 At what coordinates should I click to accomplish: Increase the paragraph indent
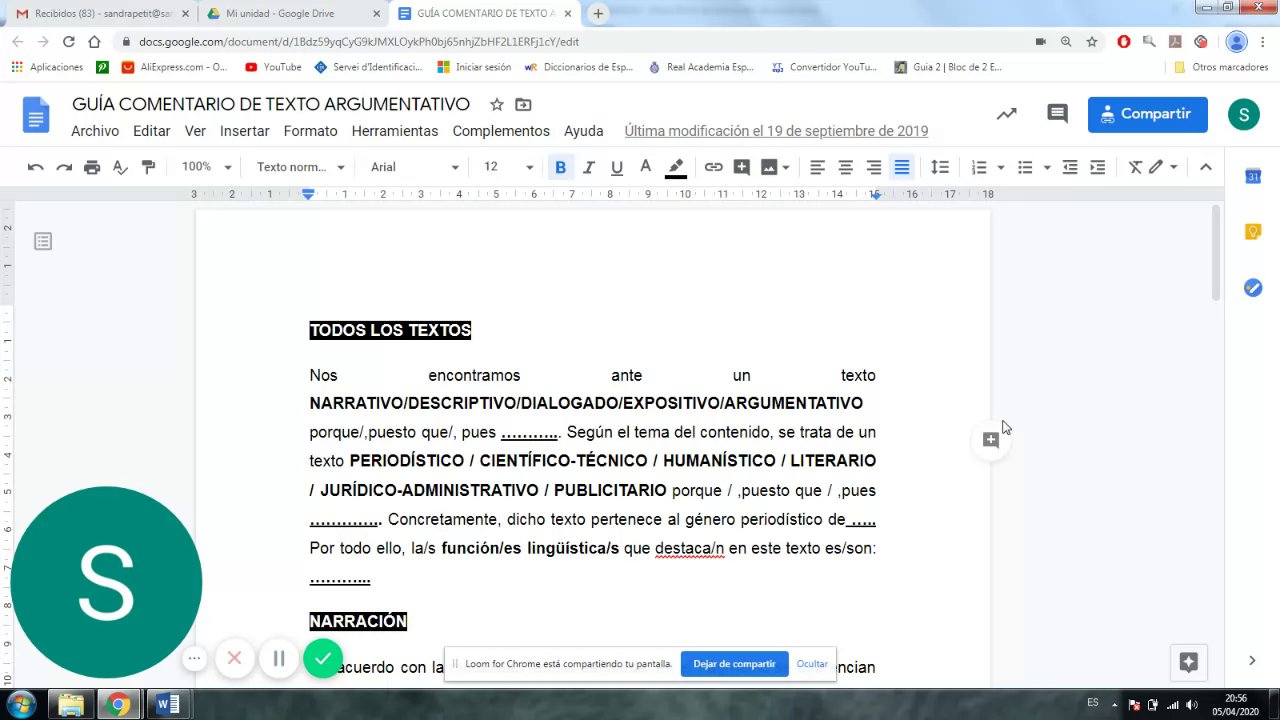1098,167
